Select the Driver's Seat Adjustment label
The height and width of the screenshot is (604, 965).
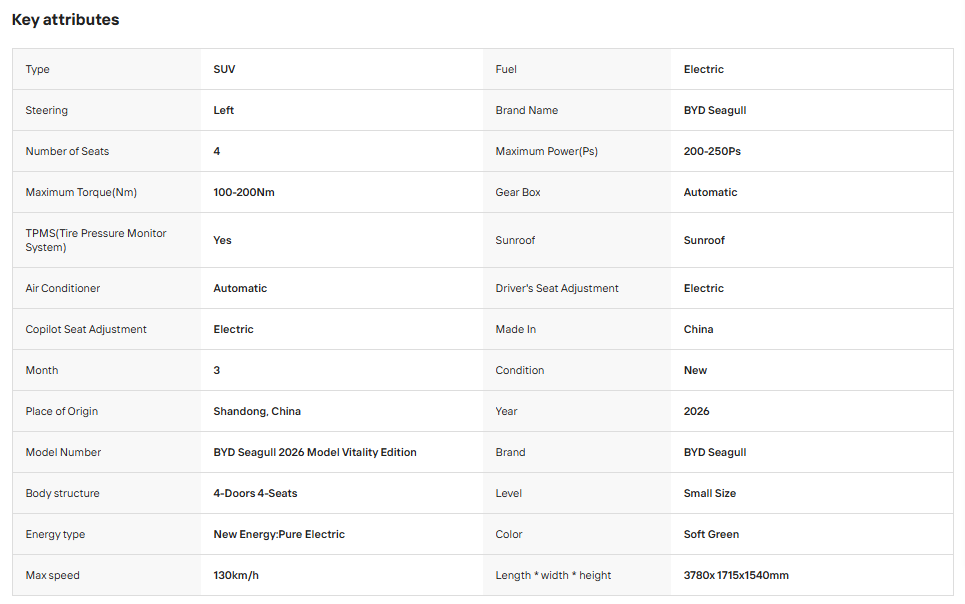coord(557,288)
